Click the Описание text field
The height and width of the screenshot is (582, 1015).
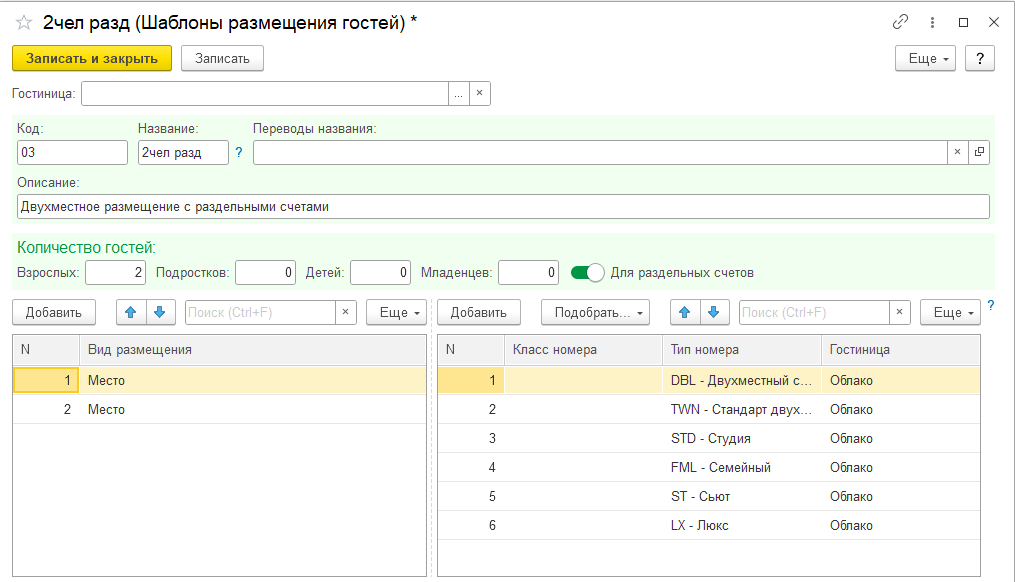pos(503,206)
